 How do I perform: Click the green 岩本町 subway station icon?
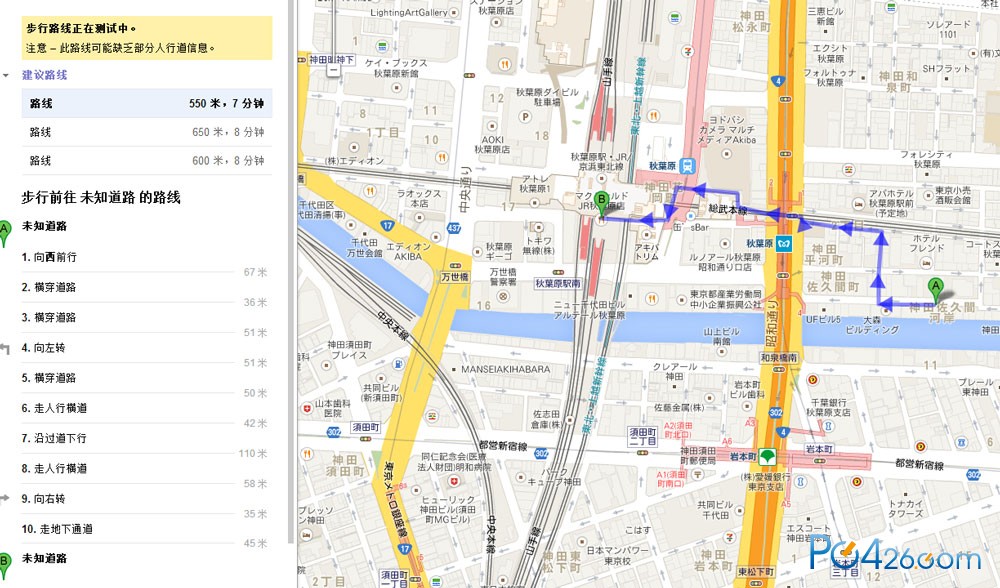pos(768,457)
